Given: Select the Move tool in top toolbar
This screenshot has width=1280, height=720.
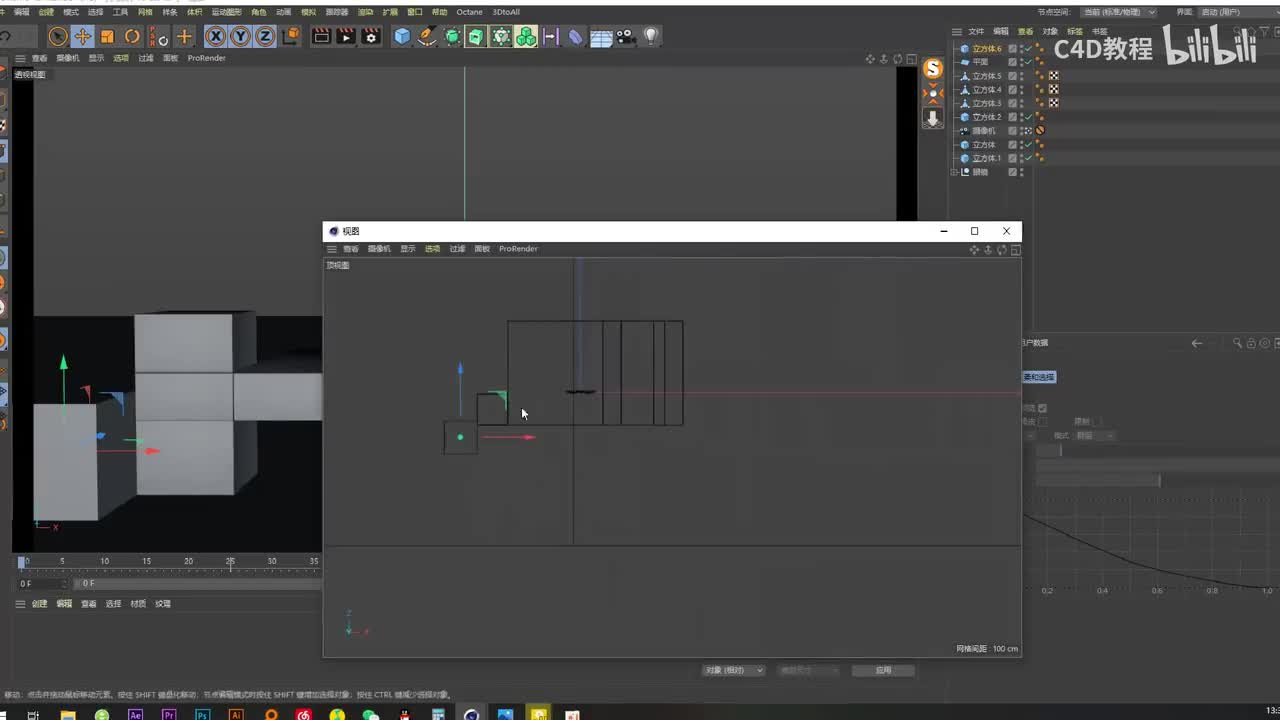Looking at the screenshot, I should [83, 37].
